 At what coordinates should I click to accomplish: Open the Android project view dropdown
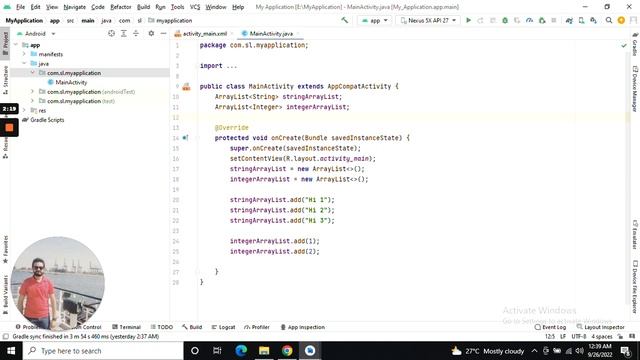coord(36,33)
